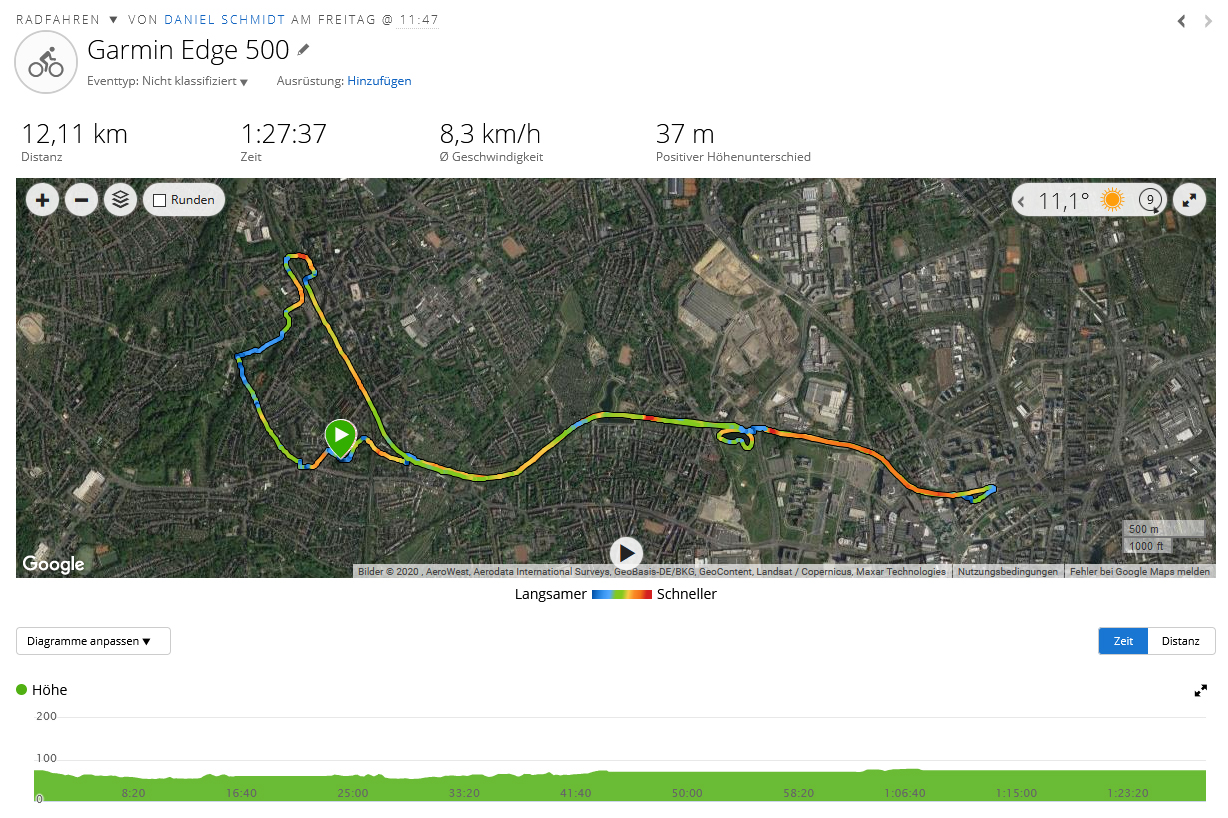Click the cycling activity type icon
This screenshot has height=818, width=1228.
46,62
